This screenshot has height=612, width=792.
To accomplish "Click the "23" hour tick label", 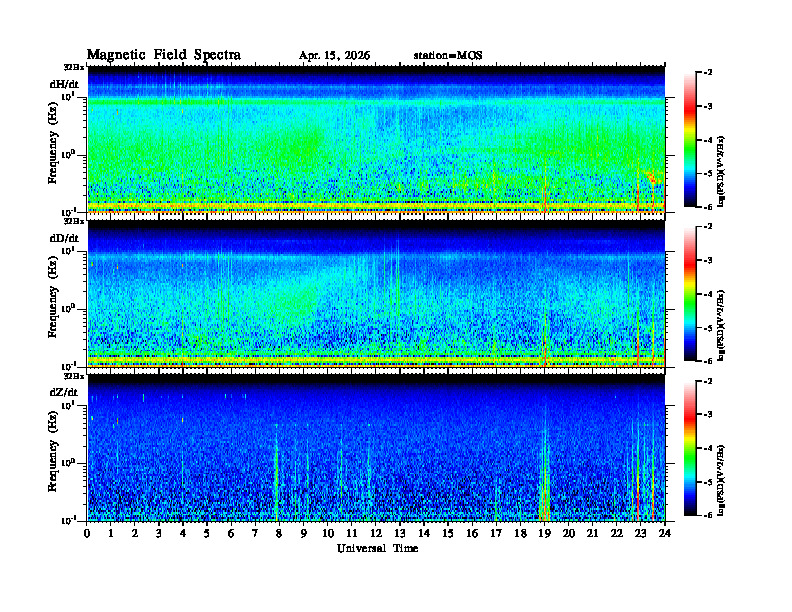I will click(x=640, y=533).
